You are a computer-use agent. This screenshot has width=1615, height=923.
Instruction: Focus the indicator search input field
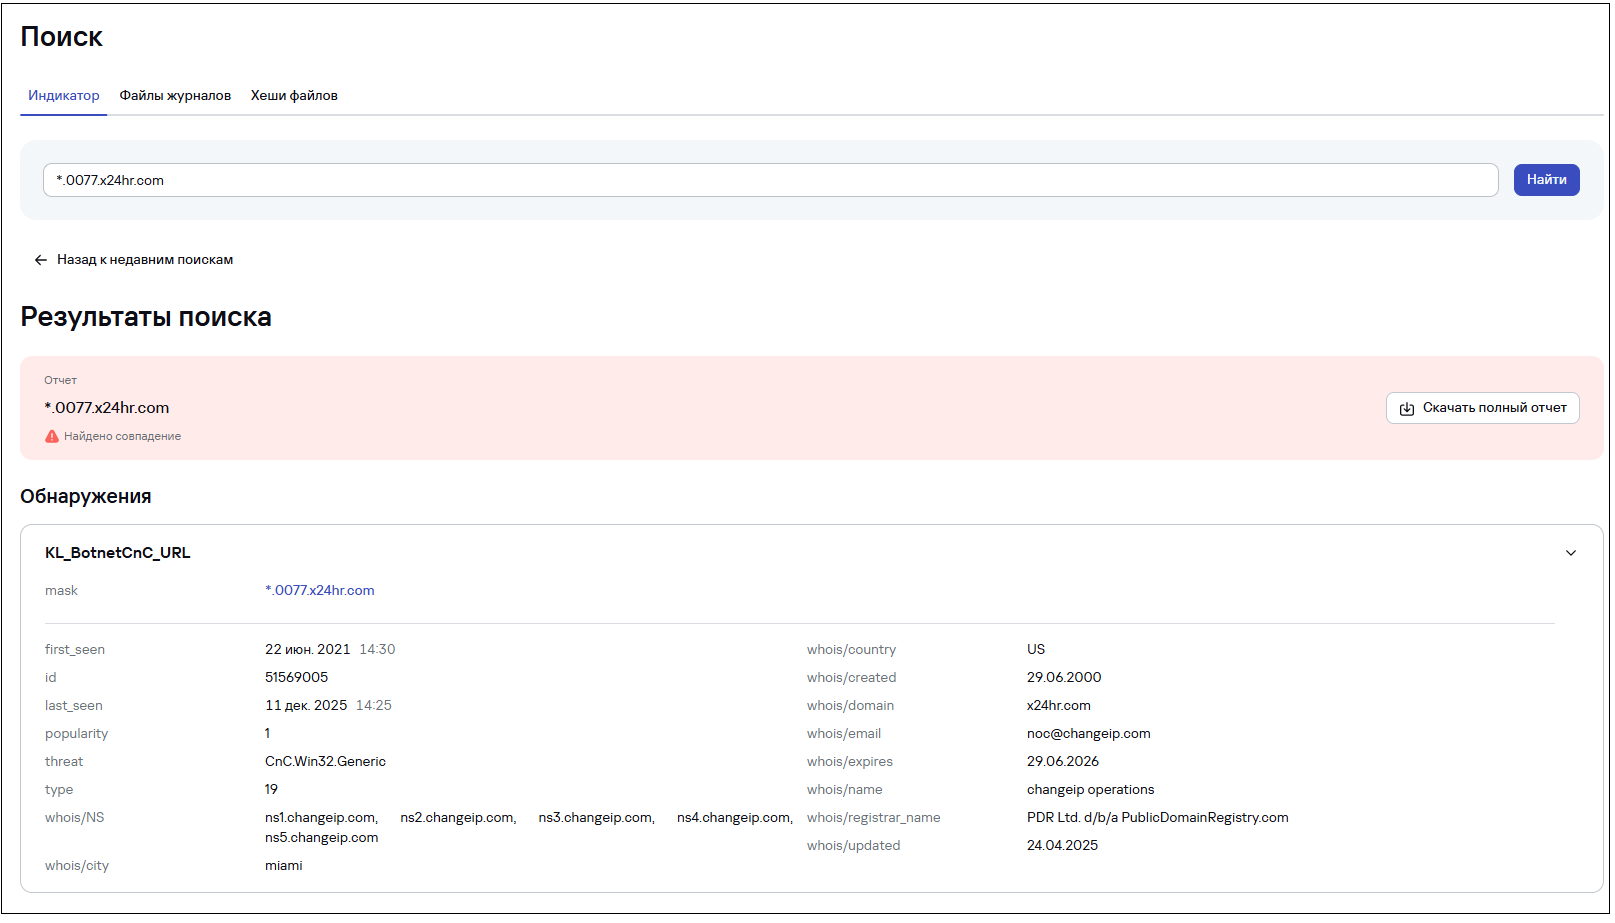point(770,180)
